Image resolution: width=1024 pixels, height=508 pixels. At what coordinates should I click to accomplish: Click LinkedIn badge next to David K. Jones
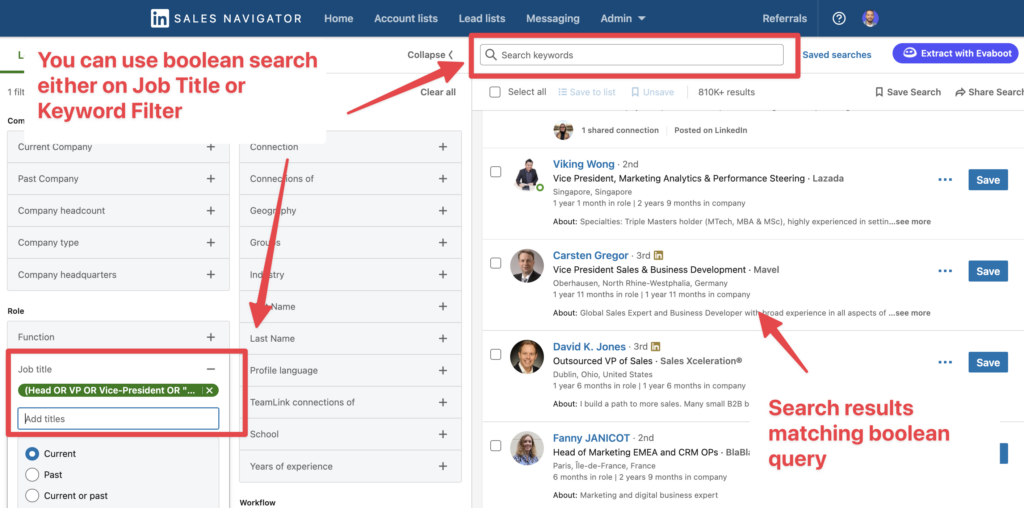click(656, 347)
